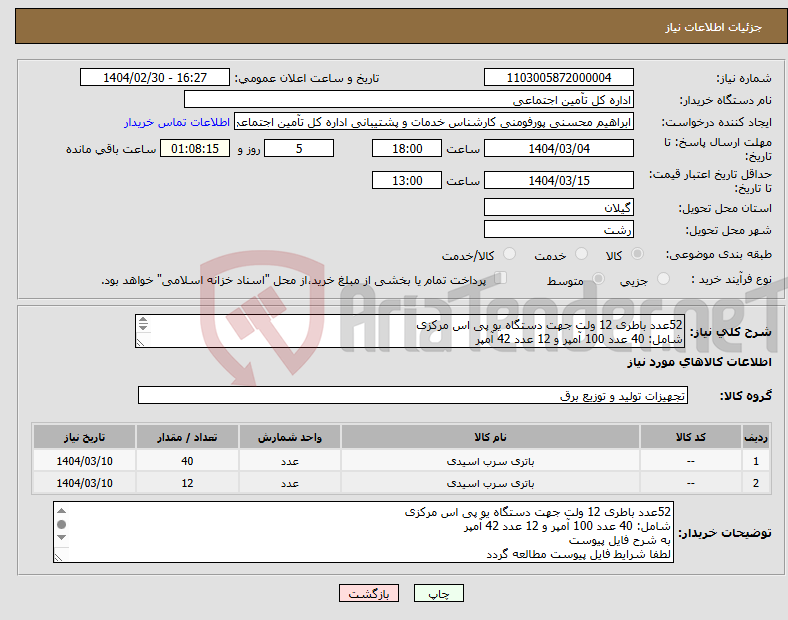This screenshot has height=620, width=788.
Task: Select the کالا radio button
Action: coord(637,254)
